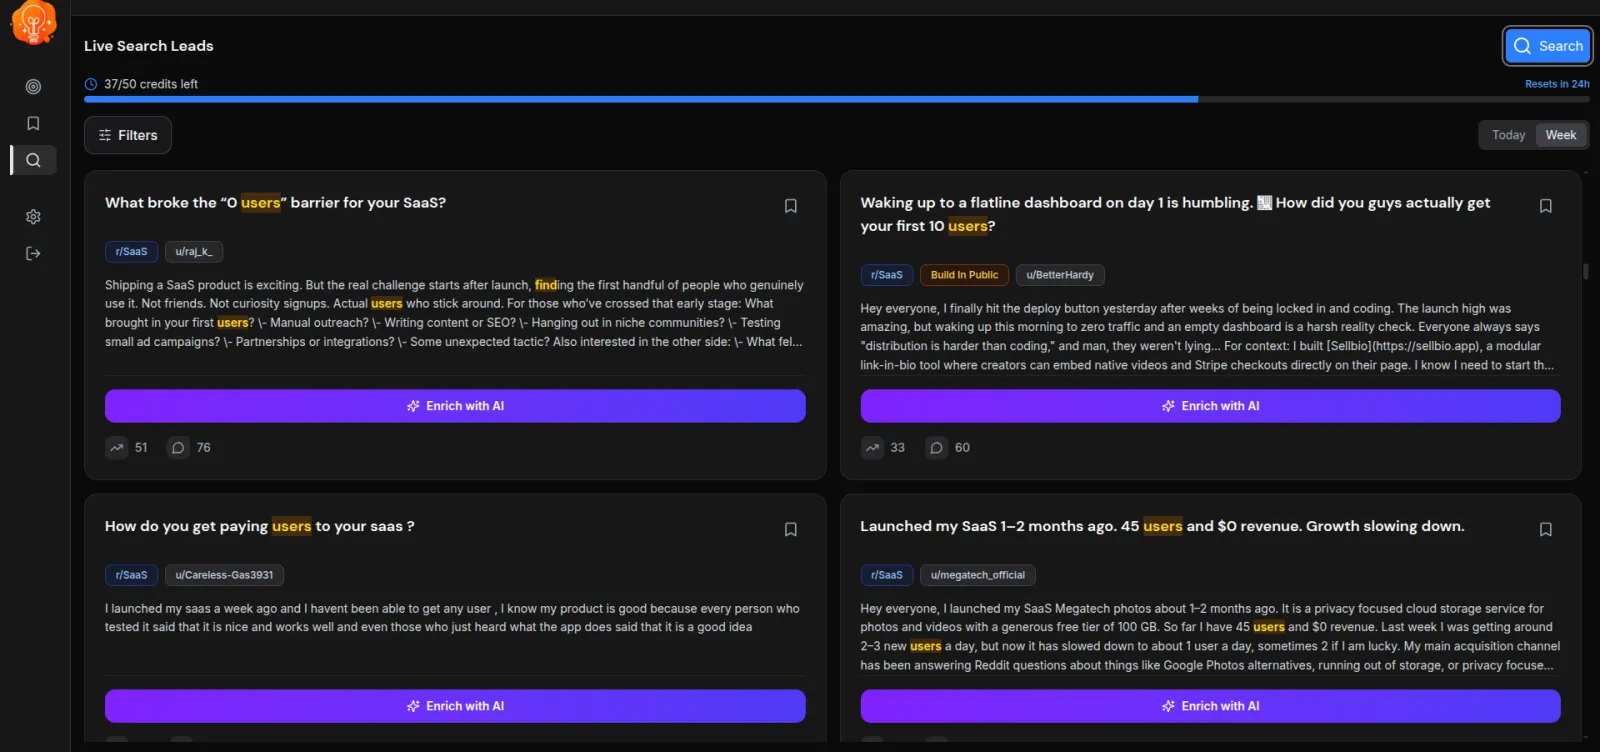Image resolution: width=1600 pixels, height=752 pixels.
Task: Click the orange lightbulb app logo
Action: tap(34, 22)
